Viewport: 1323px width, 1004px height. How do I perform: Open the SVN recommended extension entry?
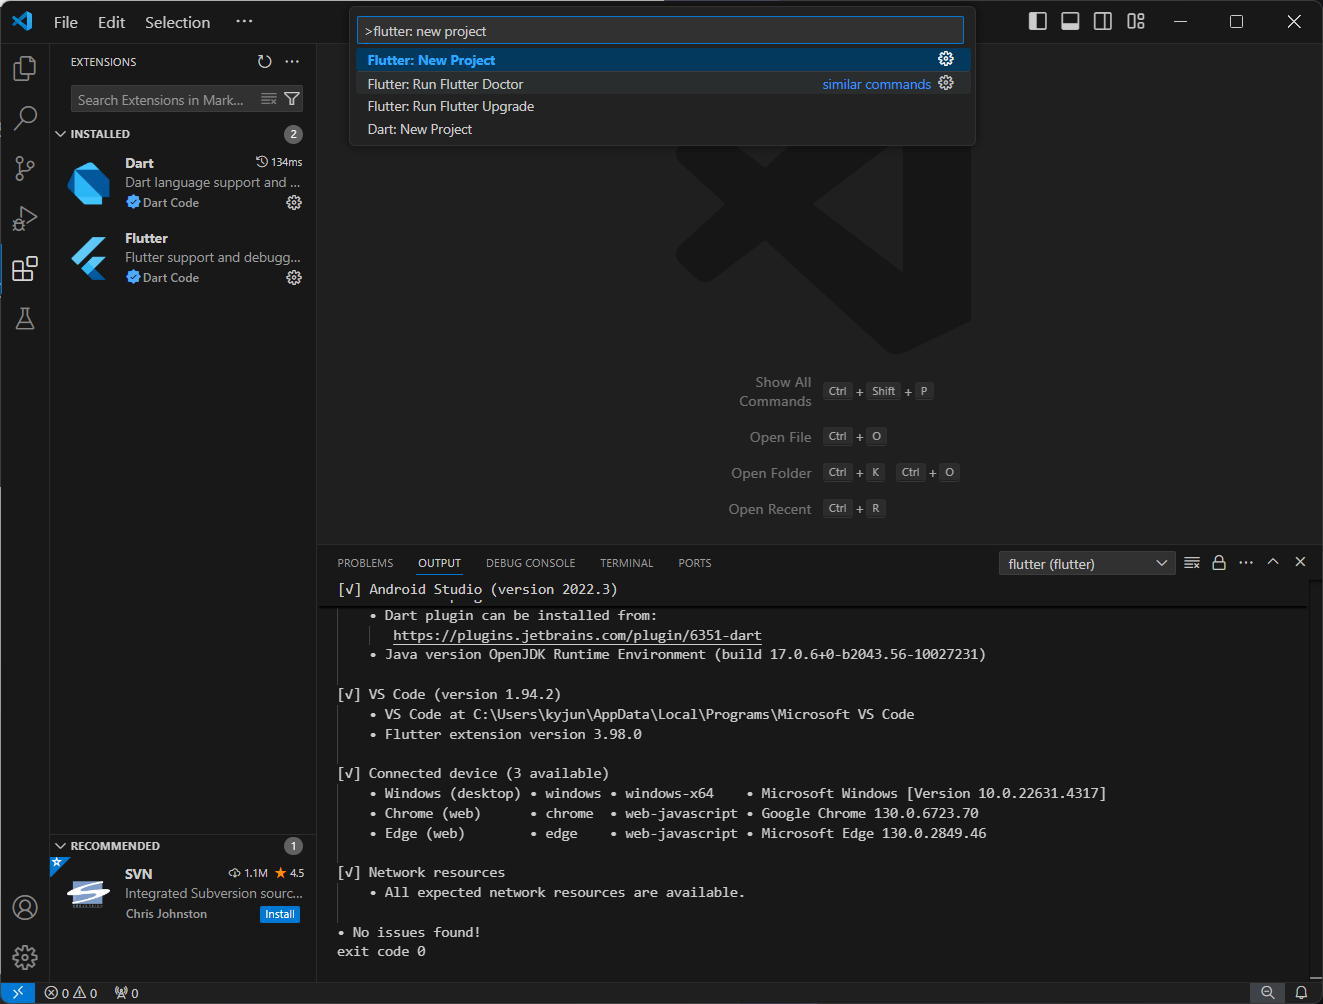tap(183, 893)
